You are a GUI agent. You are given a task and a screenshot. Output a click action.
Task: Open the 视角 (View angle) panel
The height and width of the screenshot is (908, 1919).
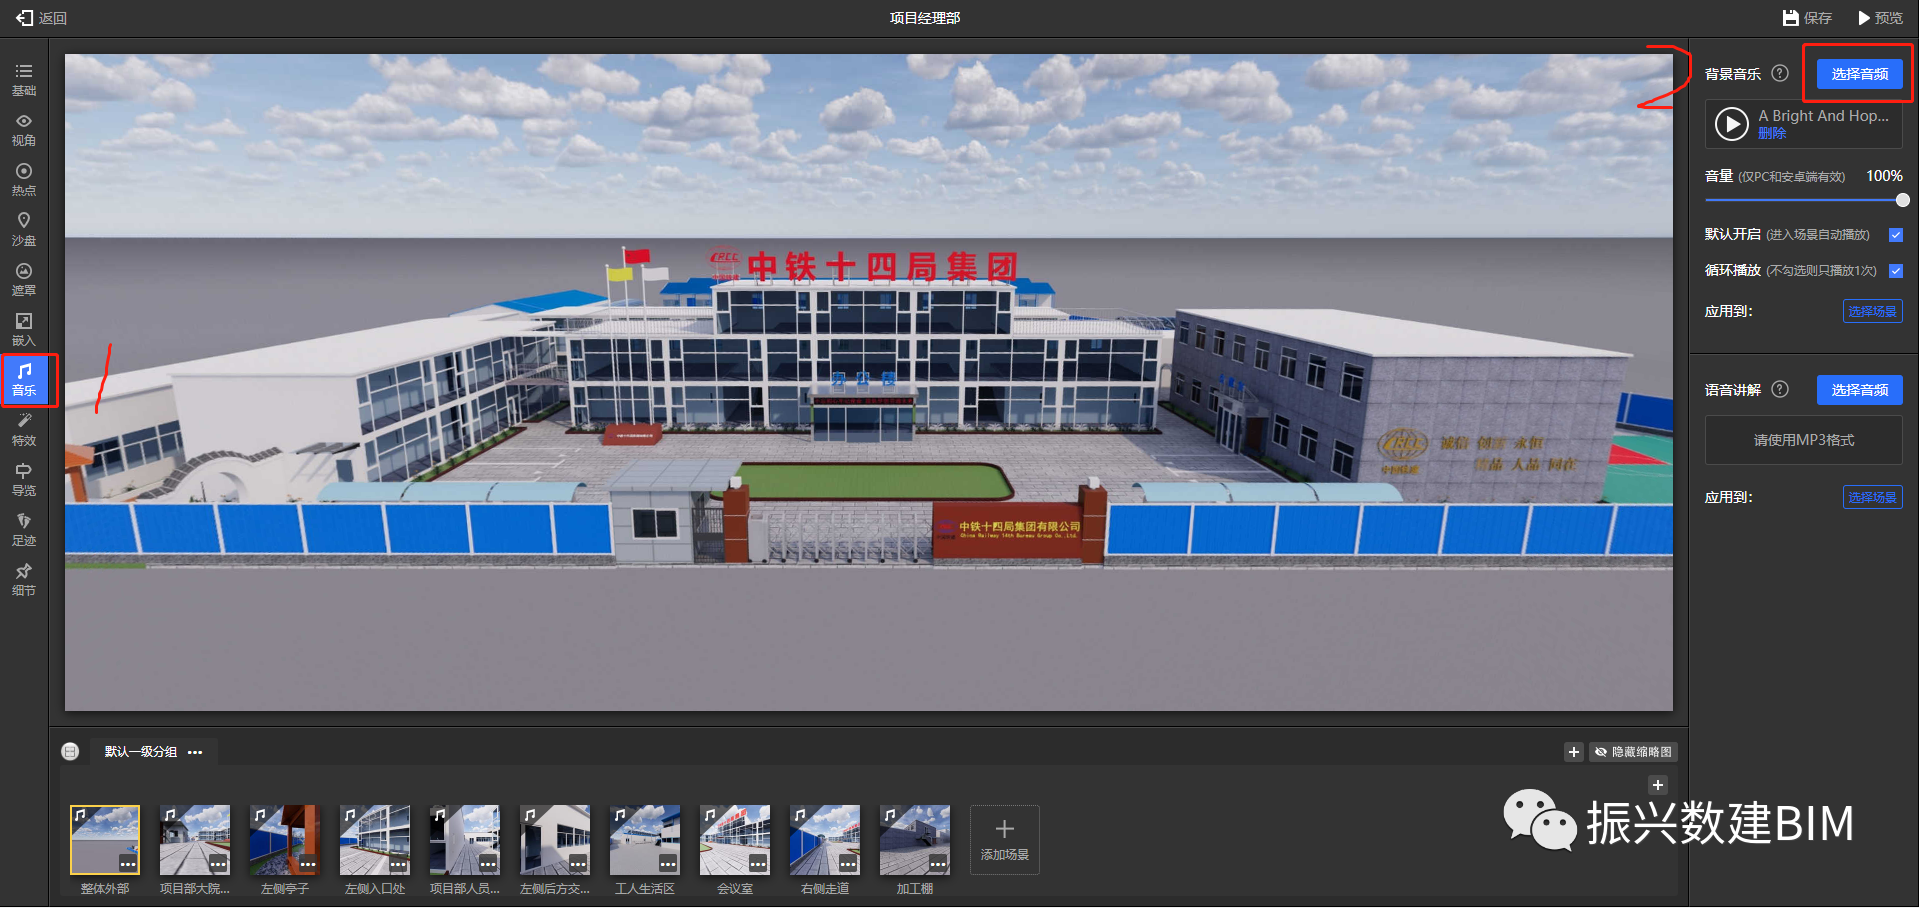coord(24,130)
